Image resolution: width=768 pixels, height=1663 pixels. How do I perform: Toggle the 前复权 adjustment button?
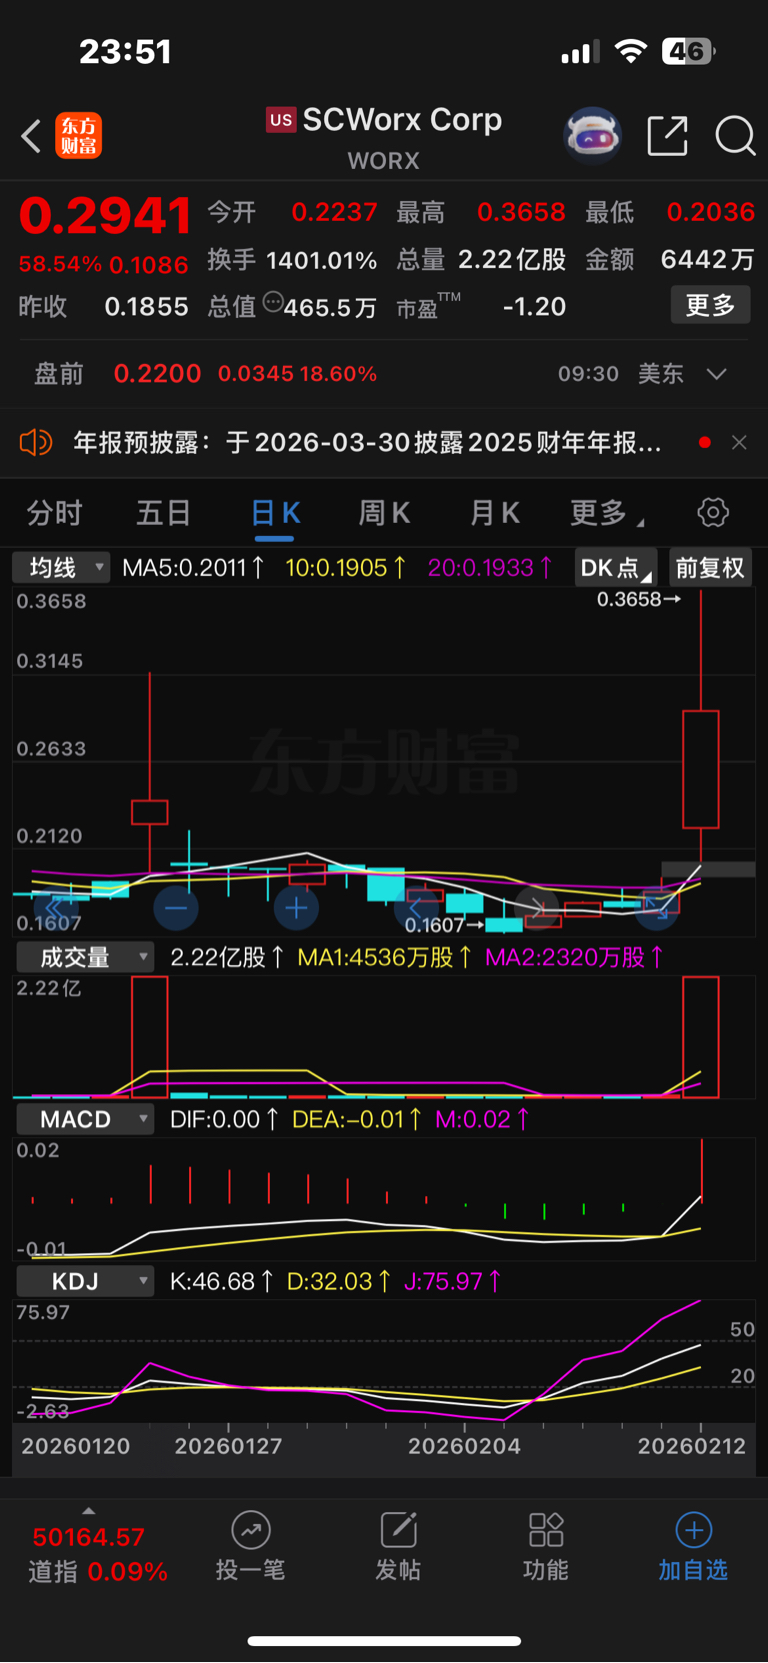coord(710,568)
